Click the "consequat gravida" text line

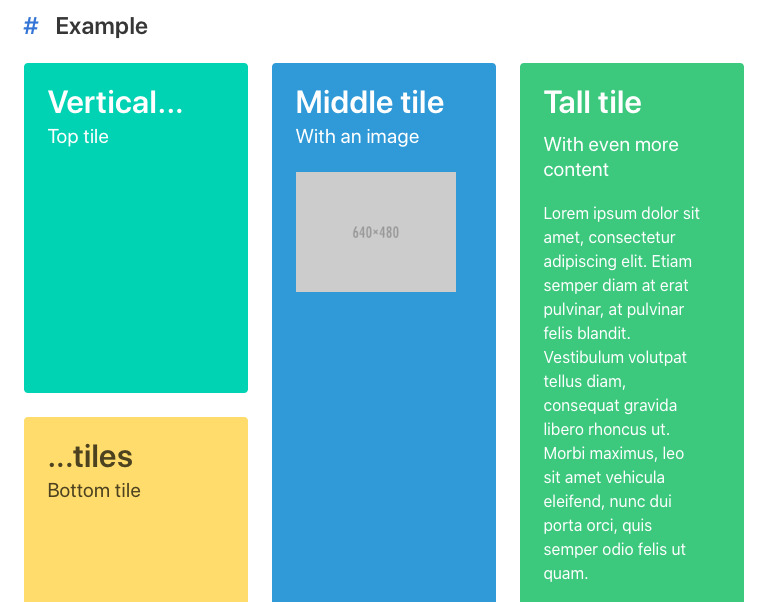point(610,405)
